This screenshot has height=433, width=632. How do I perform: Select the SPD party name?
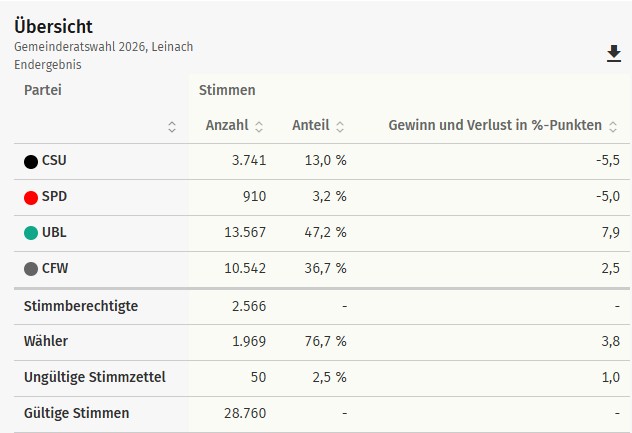[x=54, y=197]
